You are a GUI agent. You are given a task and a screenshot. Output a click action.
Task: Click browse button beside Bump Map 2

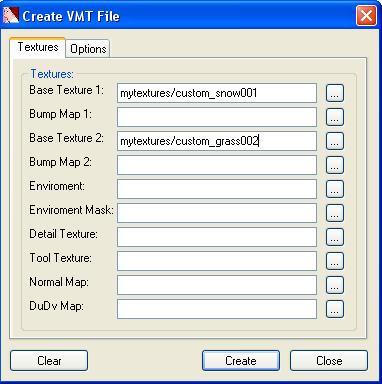[x=335, y=165]
